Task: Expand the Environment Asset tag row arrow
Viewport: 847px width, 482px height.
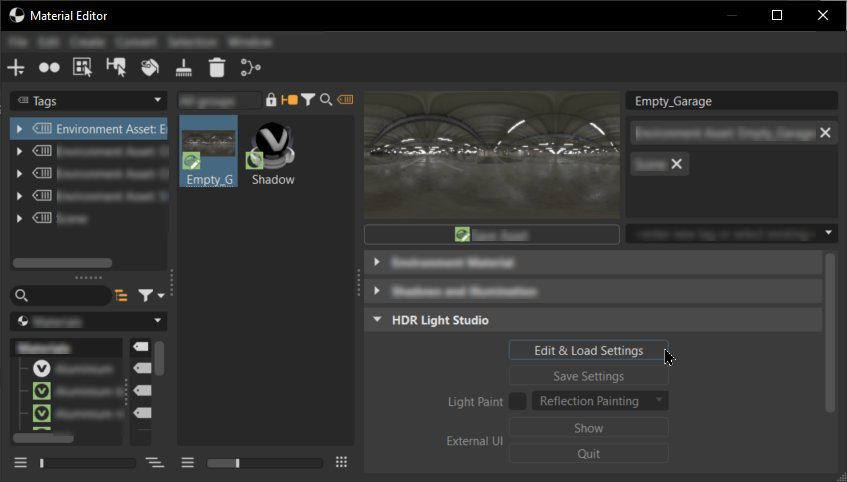Action: (x=19, y=129)
